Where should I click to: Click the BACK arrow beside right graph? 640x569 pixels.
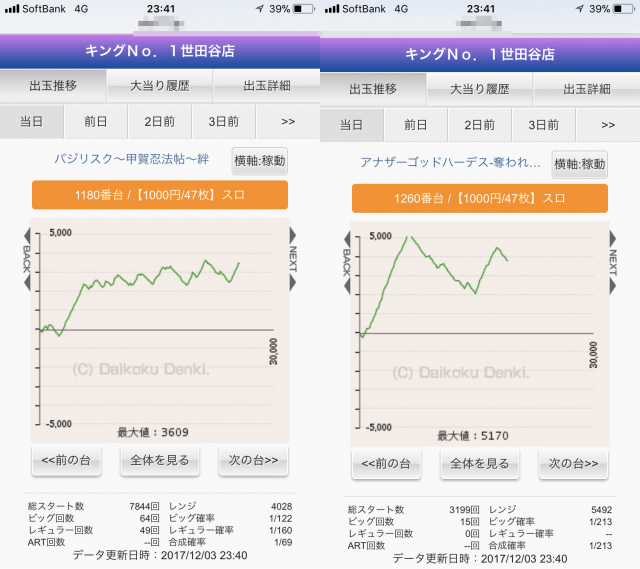point(347,262)
